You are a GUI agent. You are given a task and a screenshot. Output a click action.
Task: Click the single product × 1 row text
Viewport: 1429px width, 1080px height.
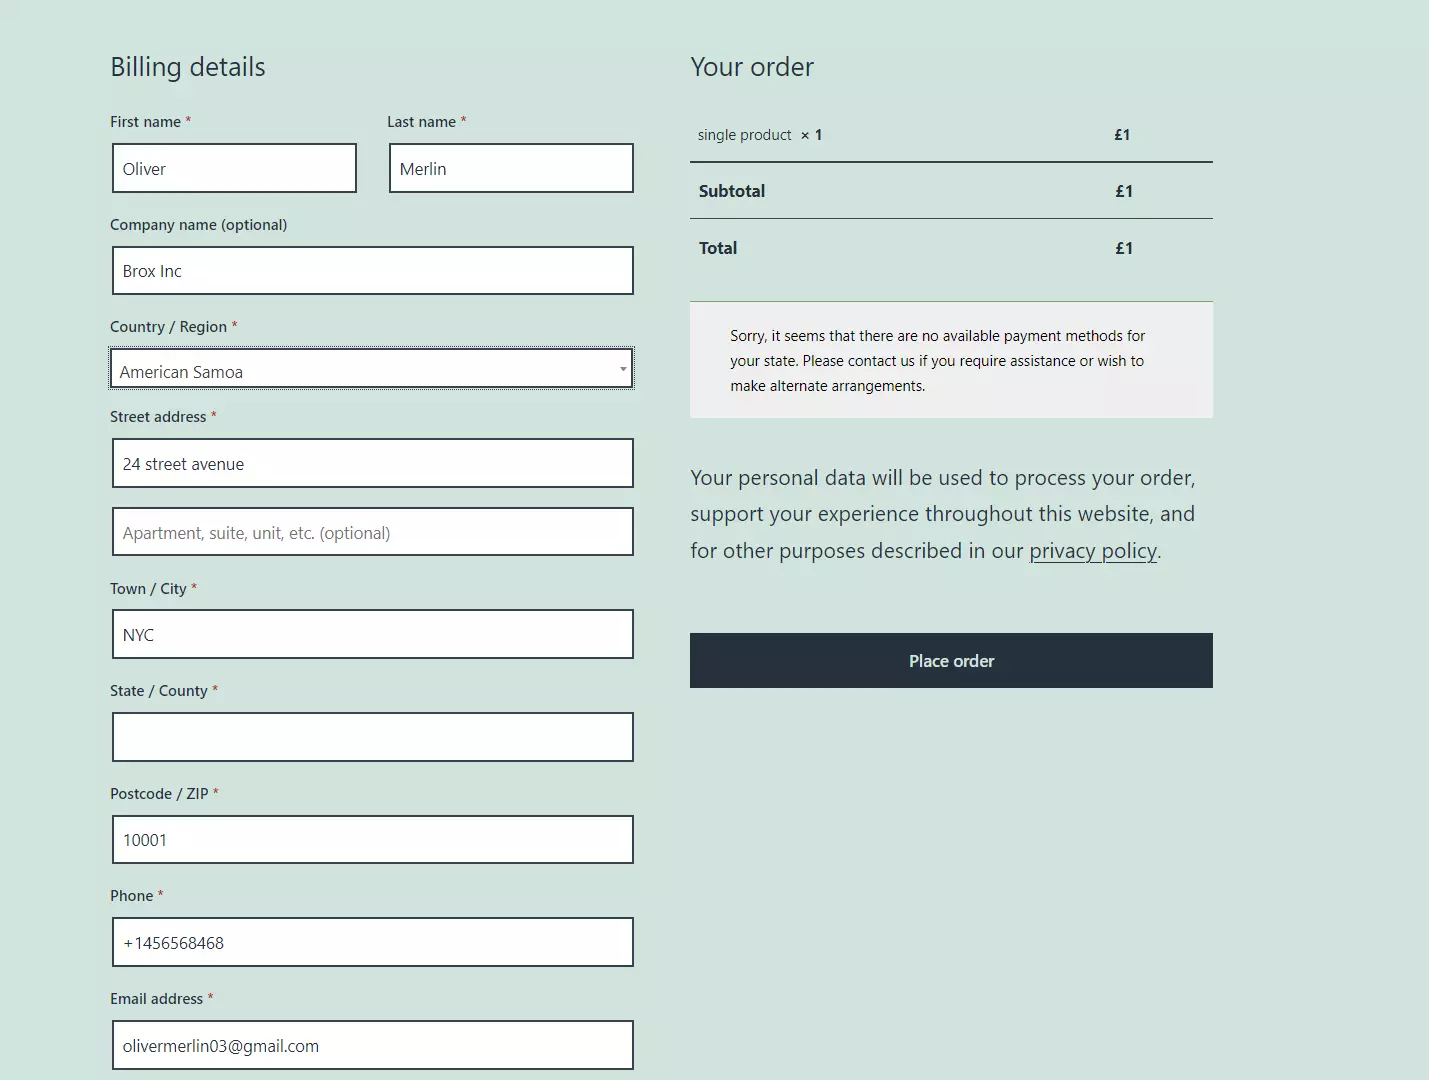(x=760, y=135)
